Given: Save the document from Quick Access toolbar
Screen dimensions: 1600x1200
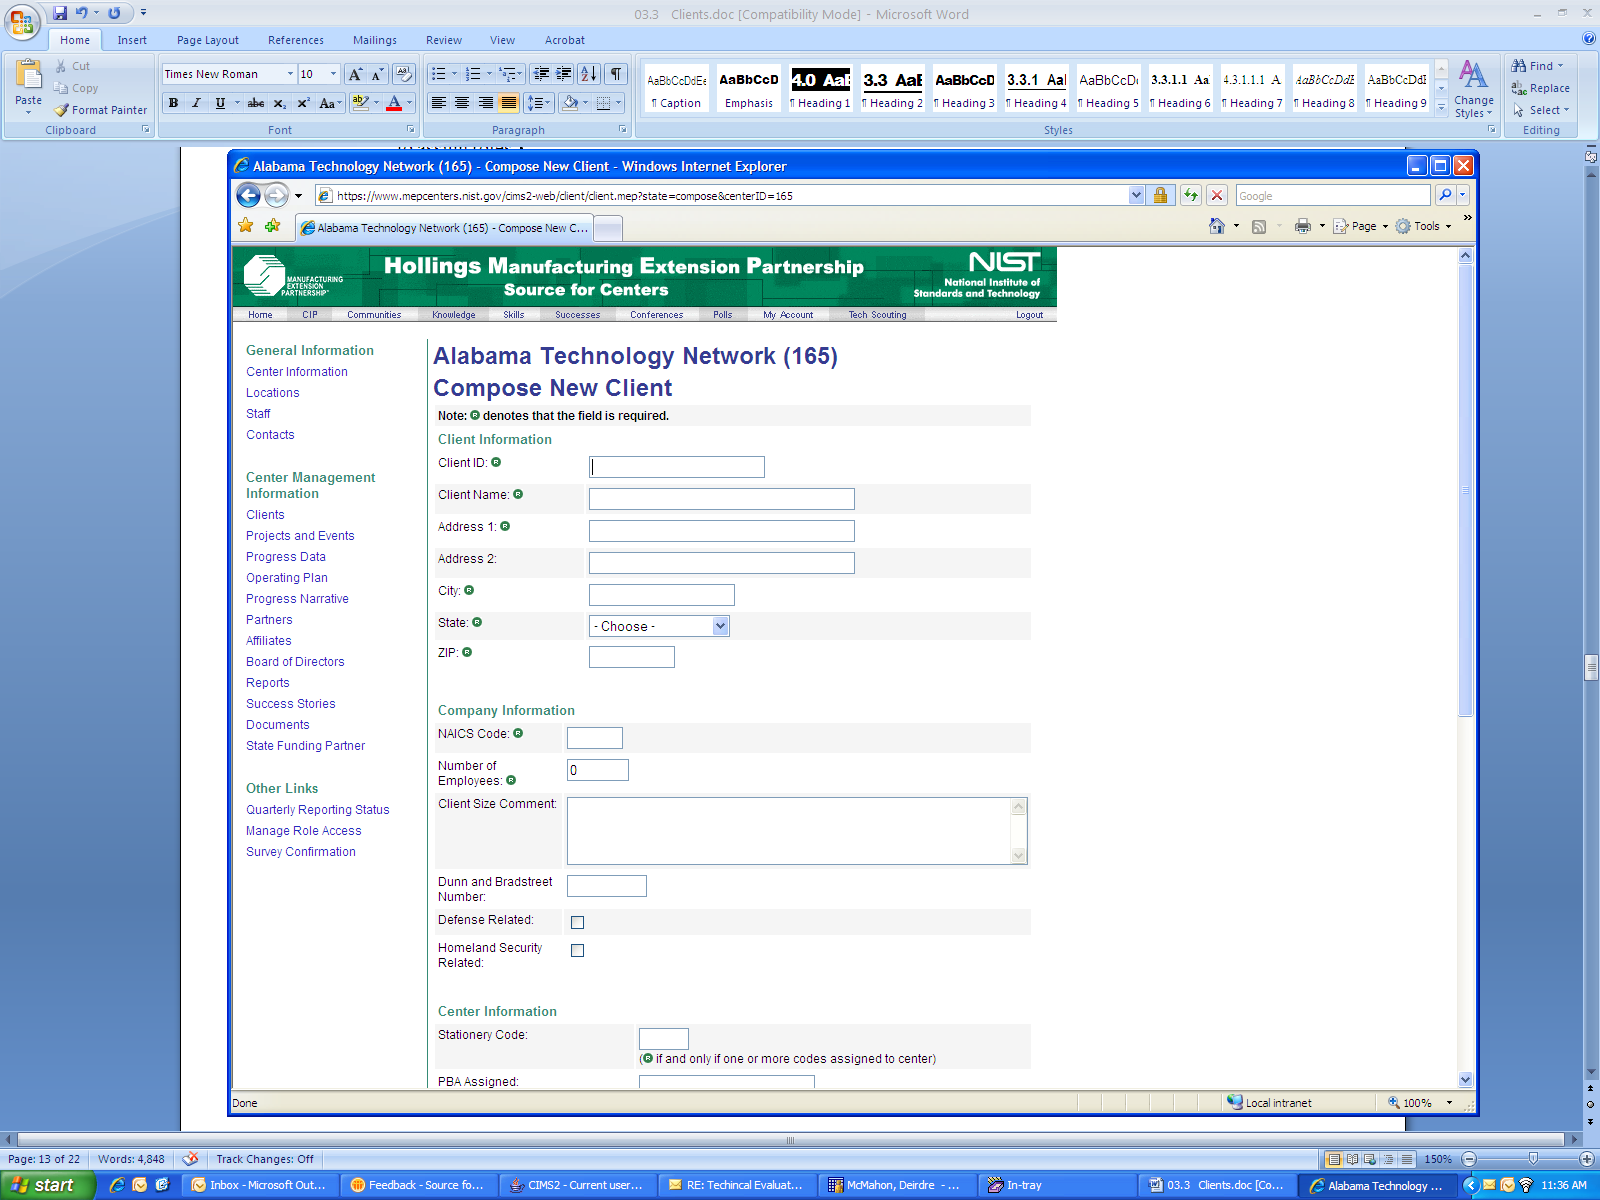Looking at the screenshot, I should pos(60,13).
